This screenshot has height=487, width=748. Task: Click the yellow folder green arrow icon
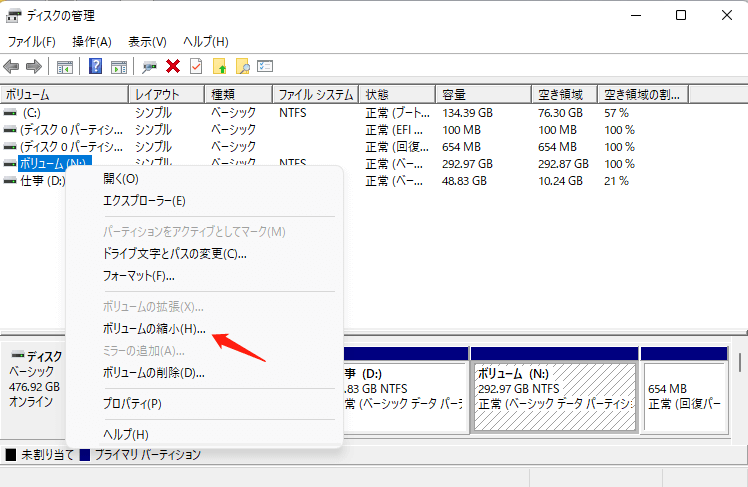click(x=219, y=66)
